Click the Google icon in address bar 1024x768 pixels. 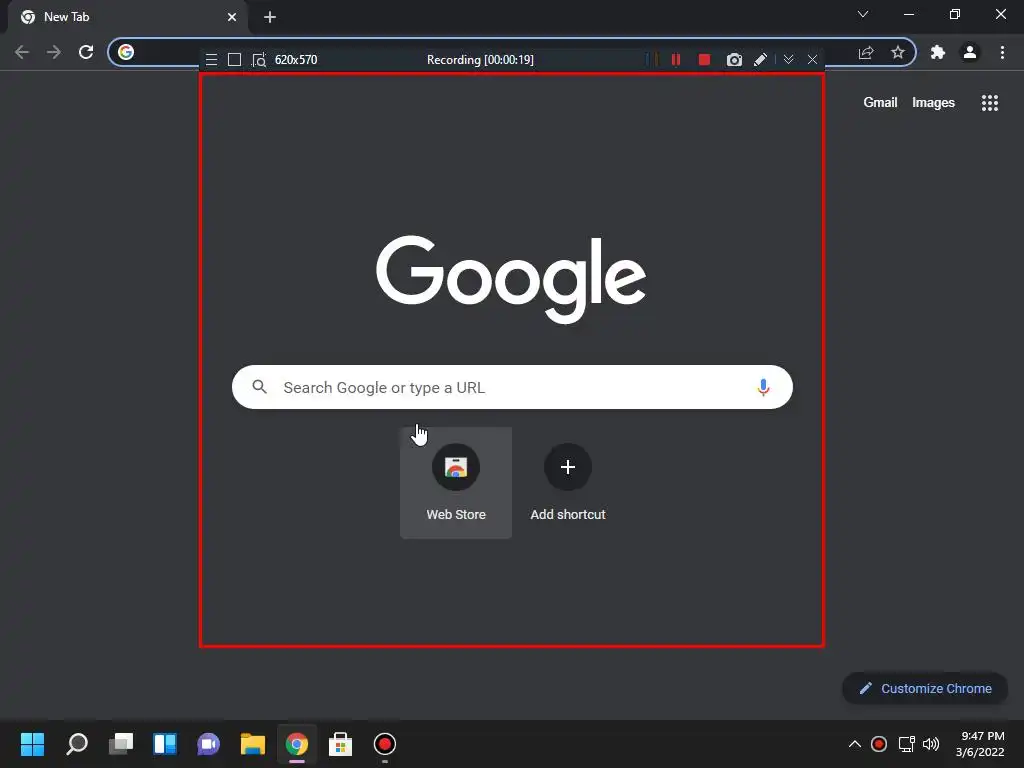pyautogui.click(x=126, y=52)
